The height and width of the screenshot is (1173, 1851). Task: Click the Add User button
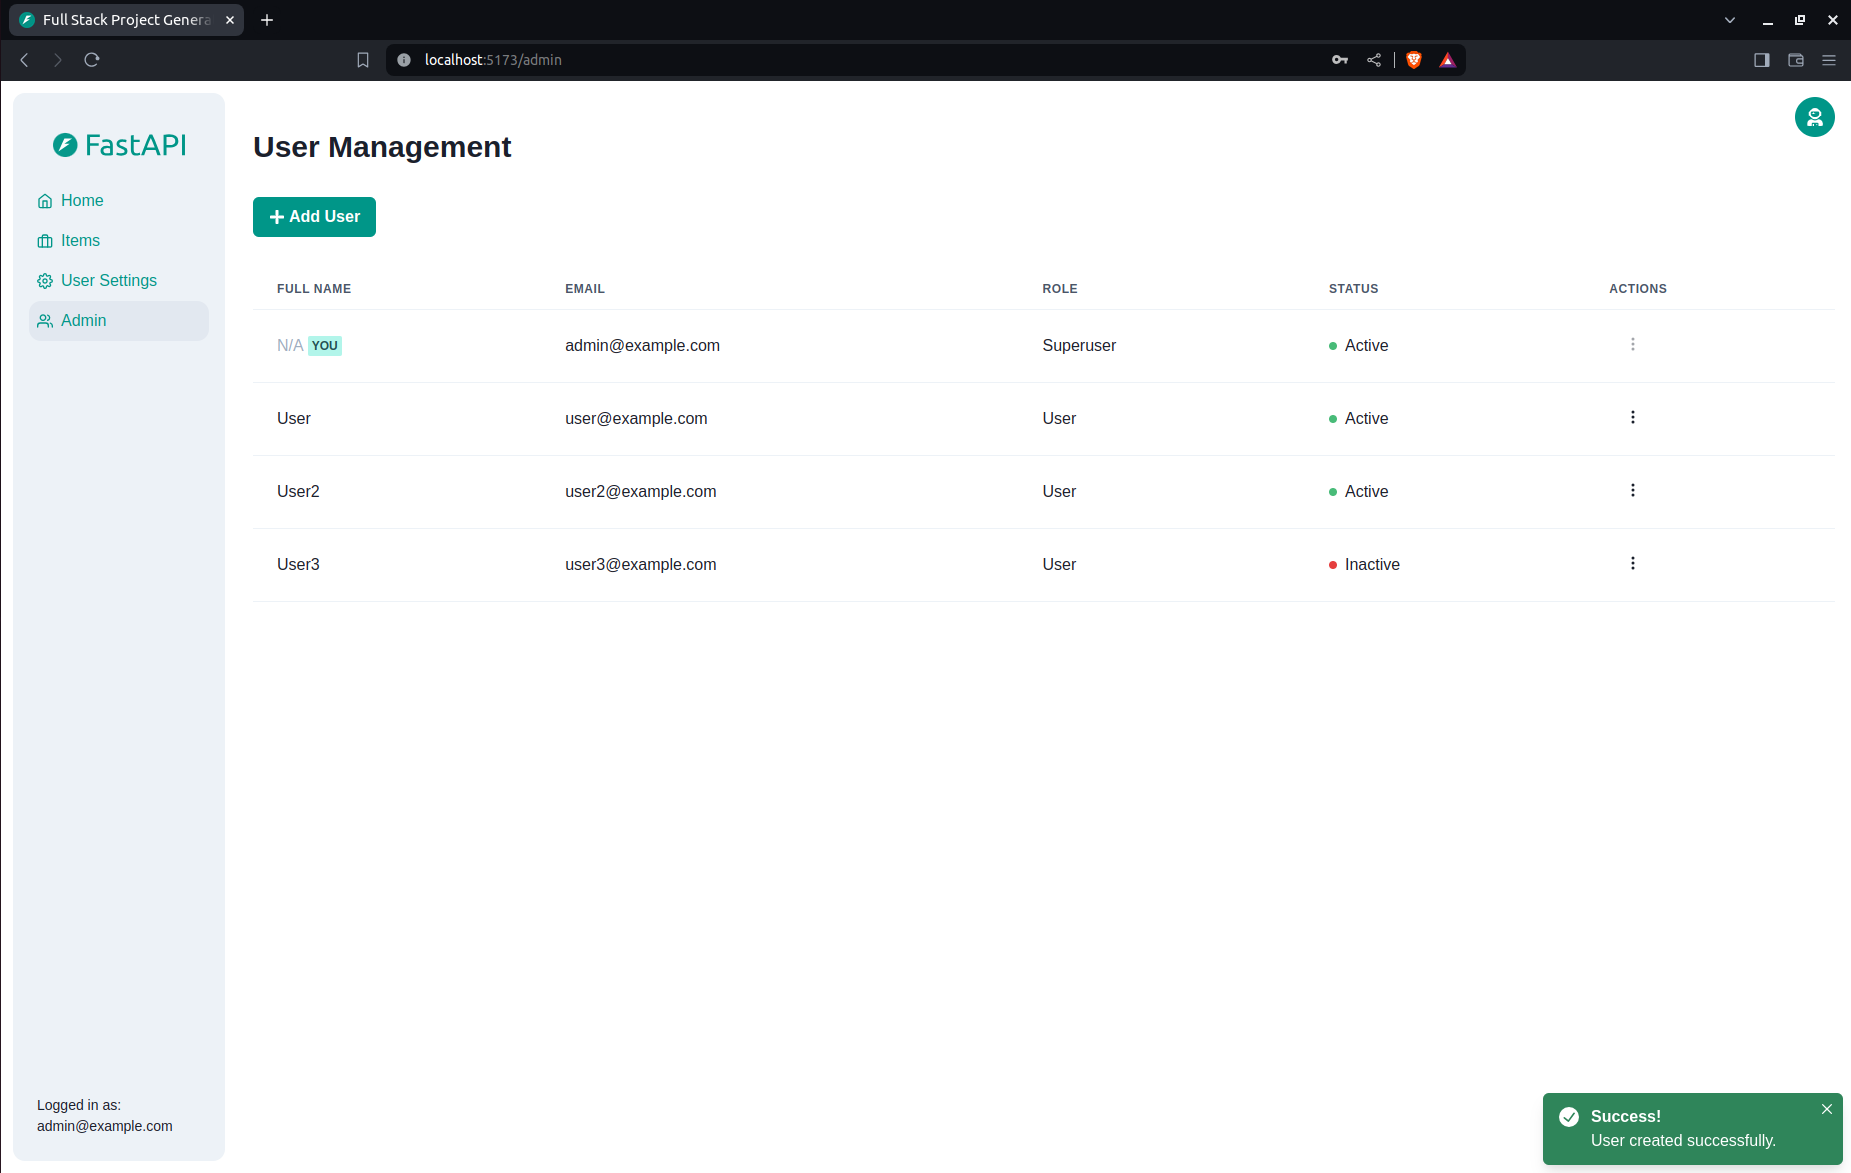click(x=314, y=216)
